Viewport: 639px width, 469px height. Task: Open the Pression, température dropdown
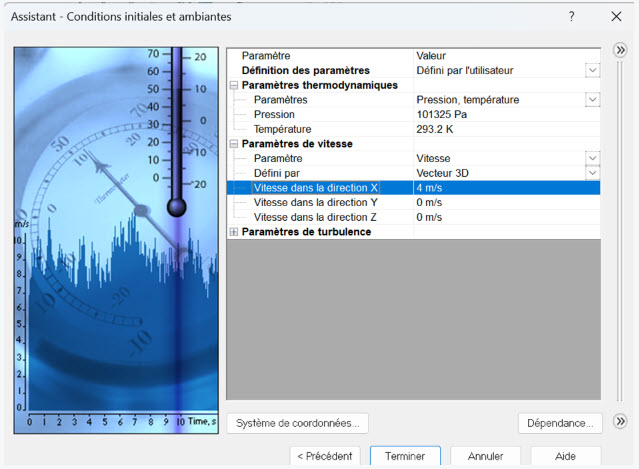pos(592,100)
